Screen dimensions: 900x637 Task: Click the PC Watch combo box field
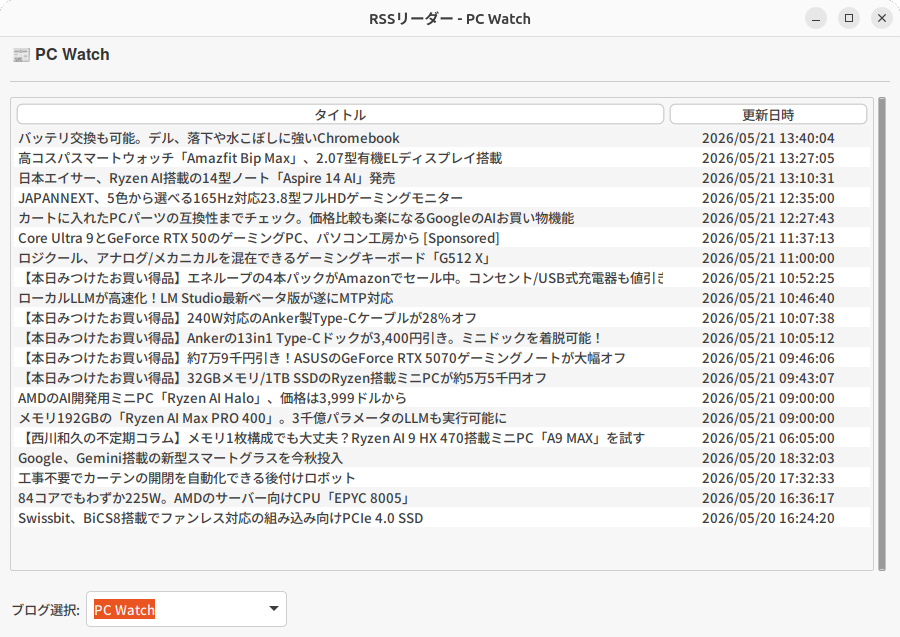pos(187,609)
